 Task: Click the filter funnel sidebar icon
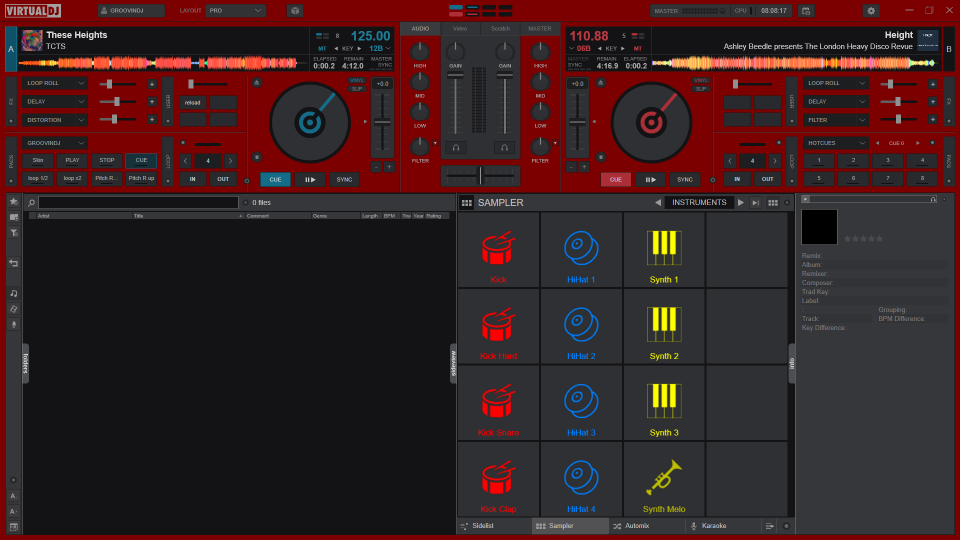point(13,233)
